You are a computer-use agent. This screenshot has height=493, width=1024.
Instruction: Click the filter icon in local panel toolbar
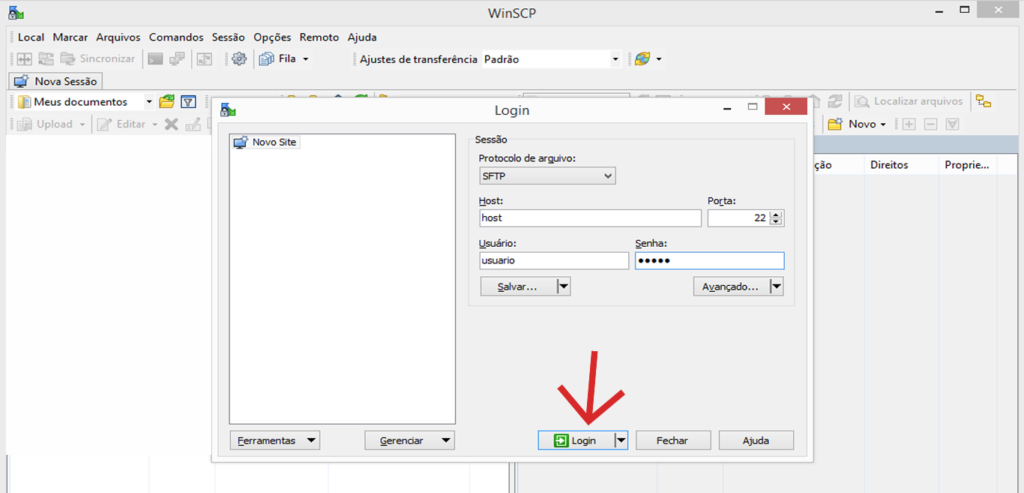tap(187, 102)
